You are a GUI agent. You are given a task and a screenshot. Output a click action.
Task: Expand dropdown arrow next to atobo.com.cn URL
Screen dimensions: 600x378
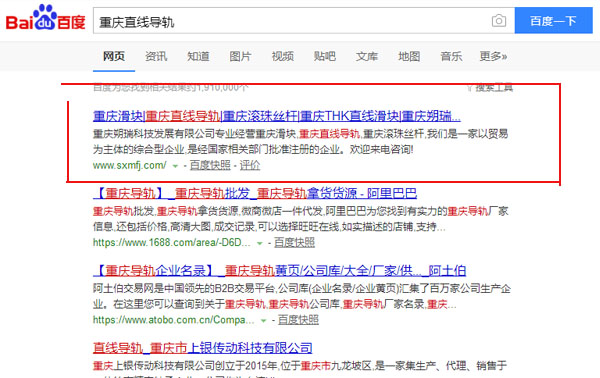point(263,321)
